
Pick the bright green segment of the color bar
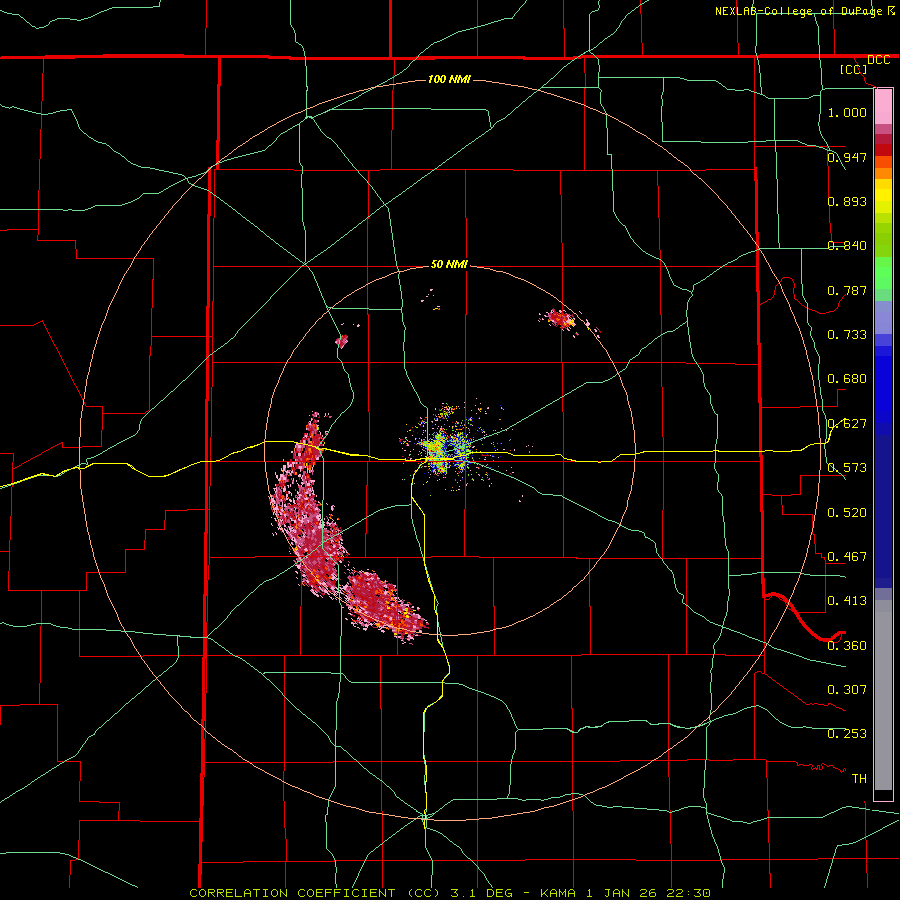point(883,273)
